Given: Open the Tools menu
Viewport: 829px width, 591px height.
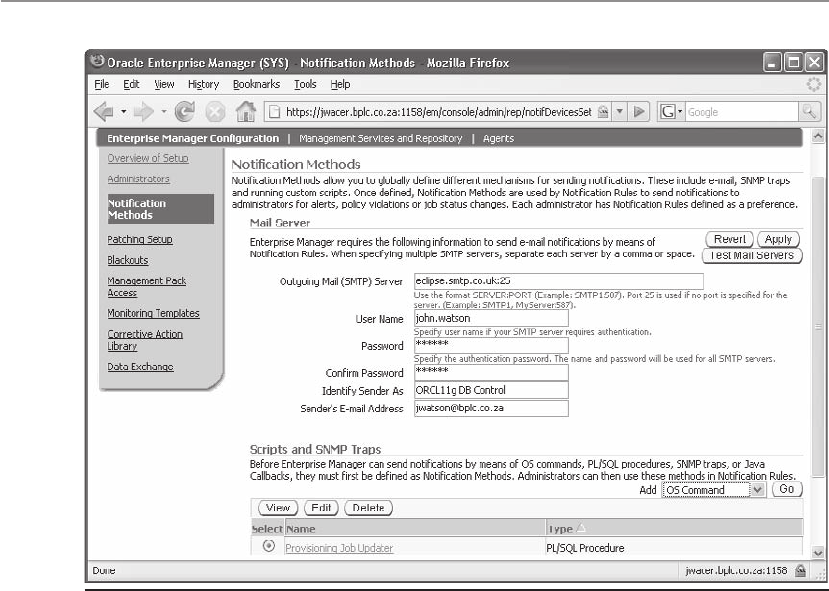Looking at the screenshot, I should (x=305, y=84).
